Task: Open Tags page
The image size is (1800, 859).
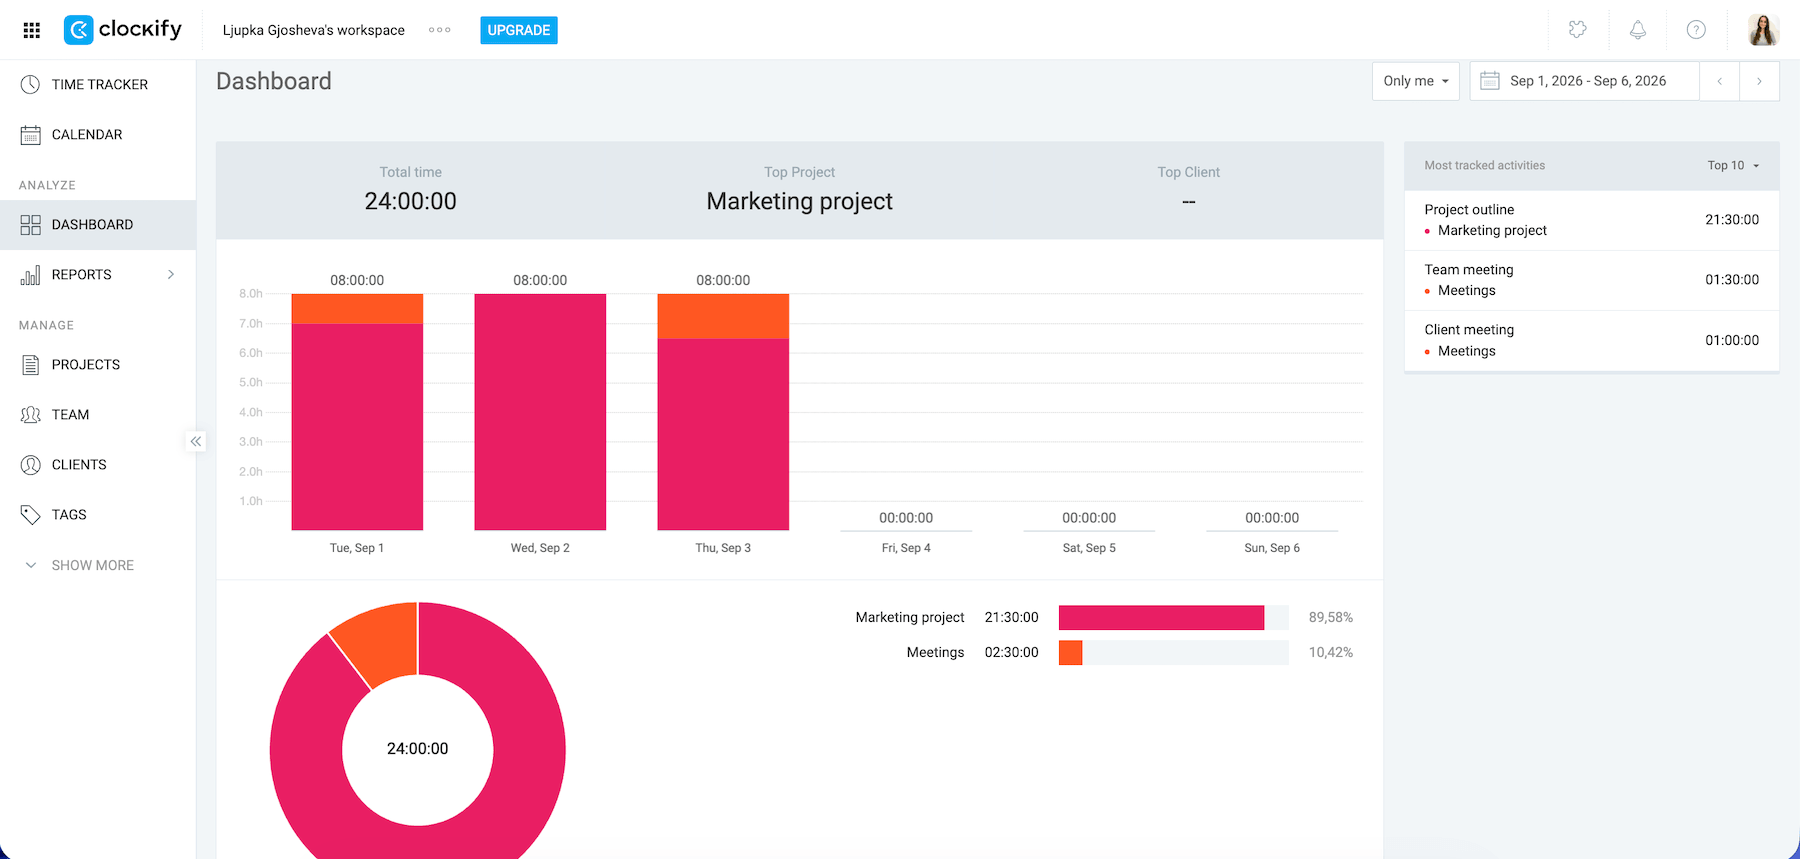Action: click(x=98, y=515)
